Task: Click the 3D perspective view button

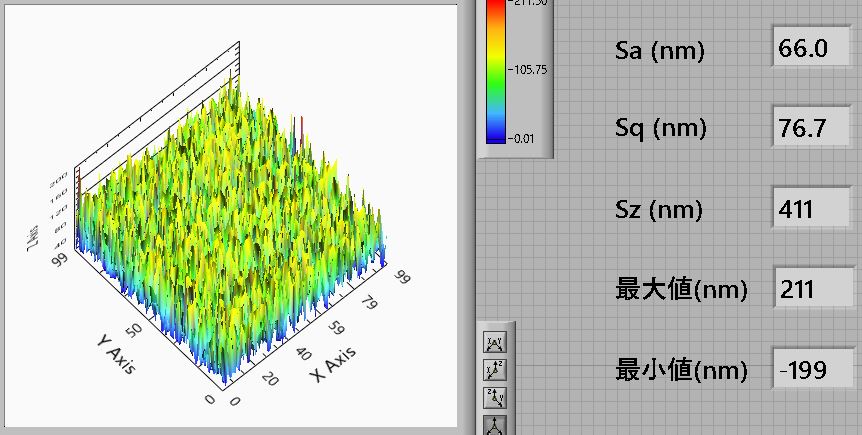Action: click(495, 424)
